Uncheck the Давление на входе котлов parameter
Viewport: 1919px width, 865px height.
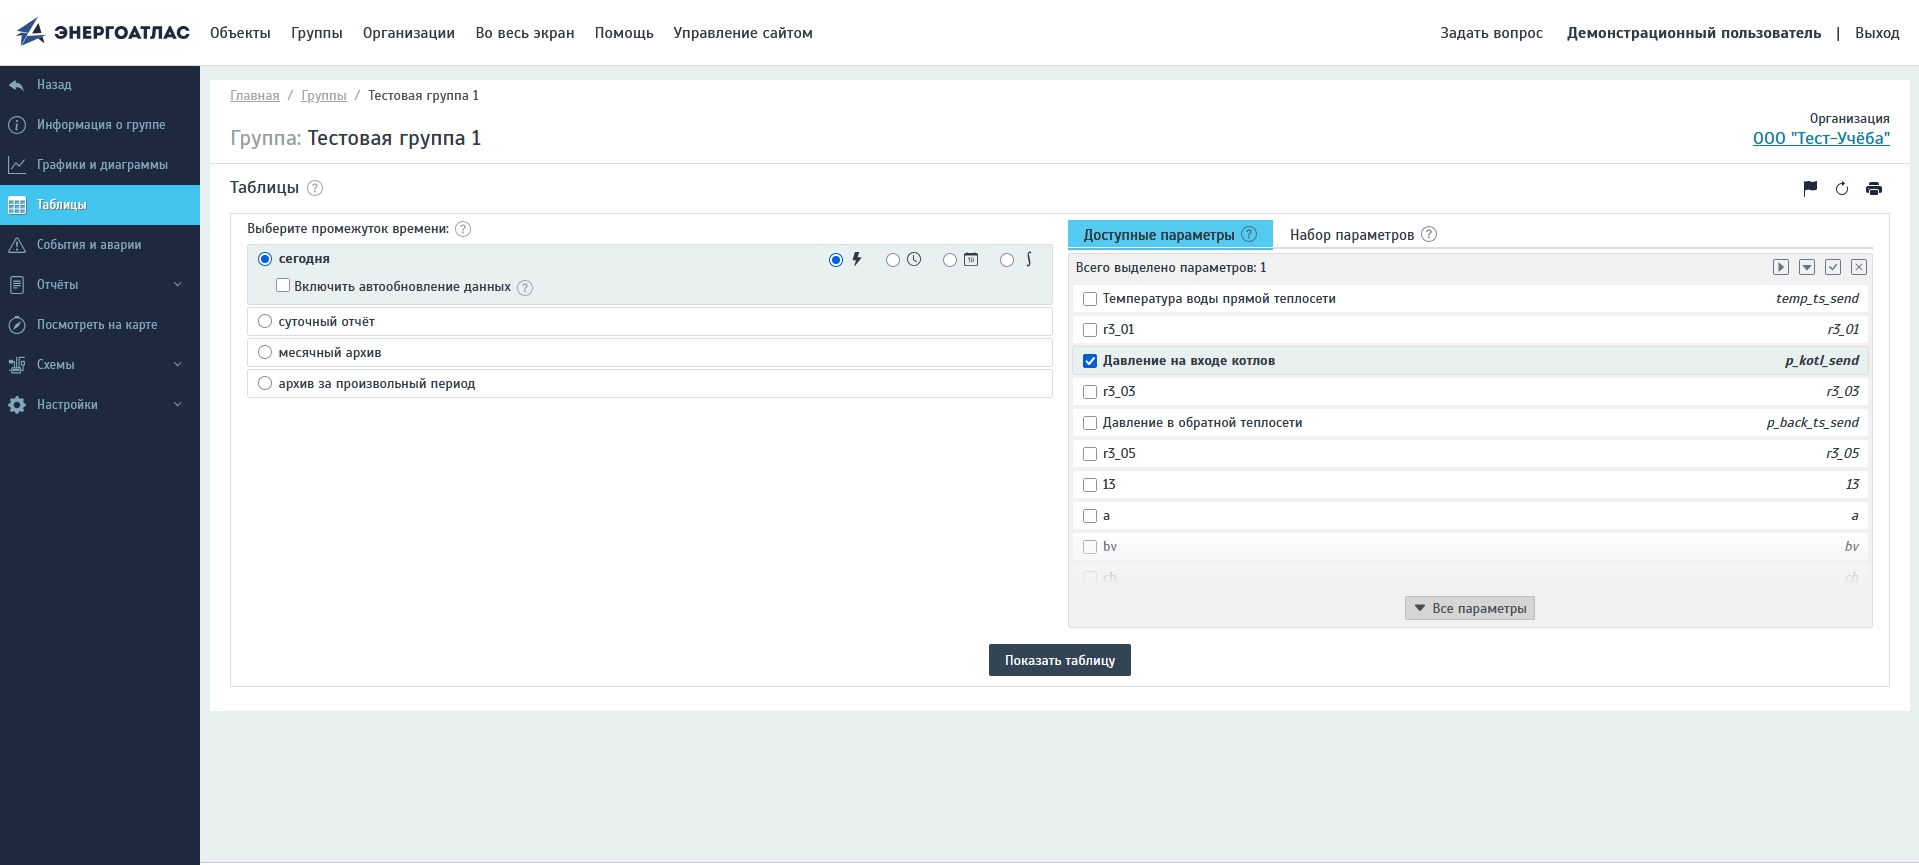tap(1090, 361)
